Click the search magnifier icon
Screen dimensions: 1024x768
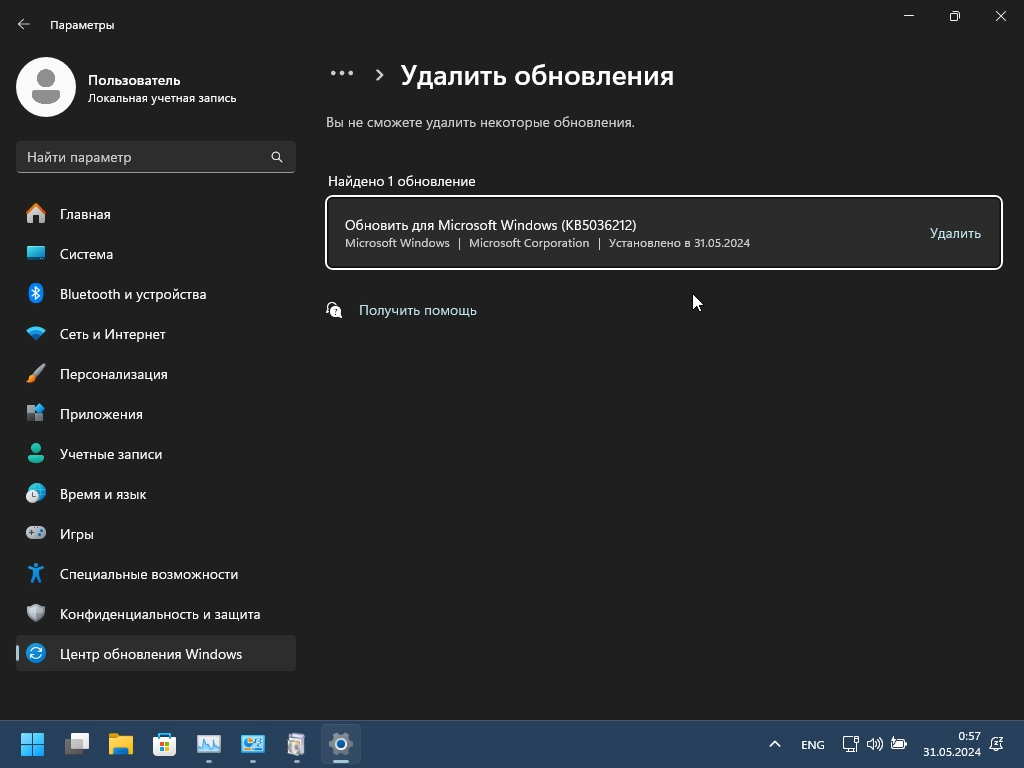point(277,157)
